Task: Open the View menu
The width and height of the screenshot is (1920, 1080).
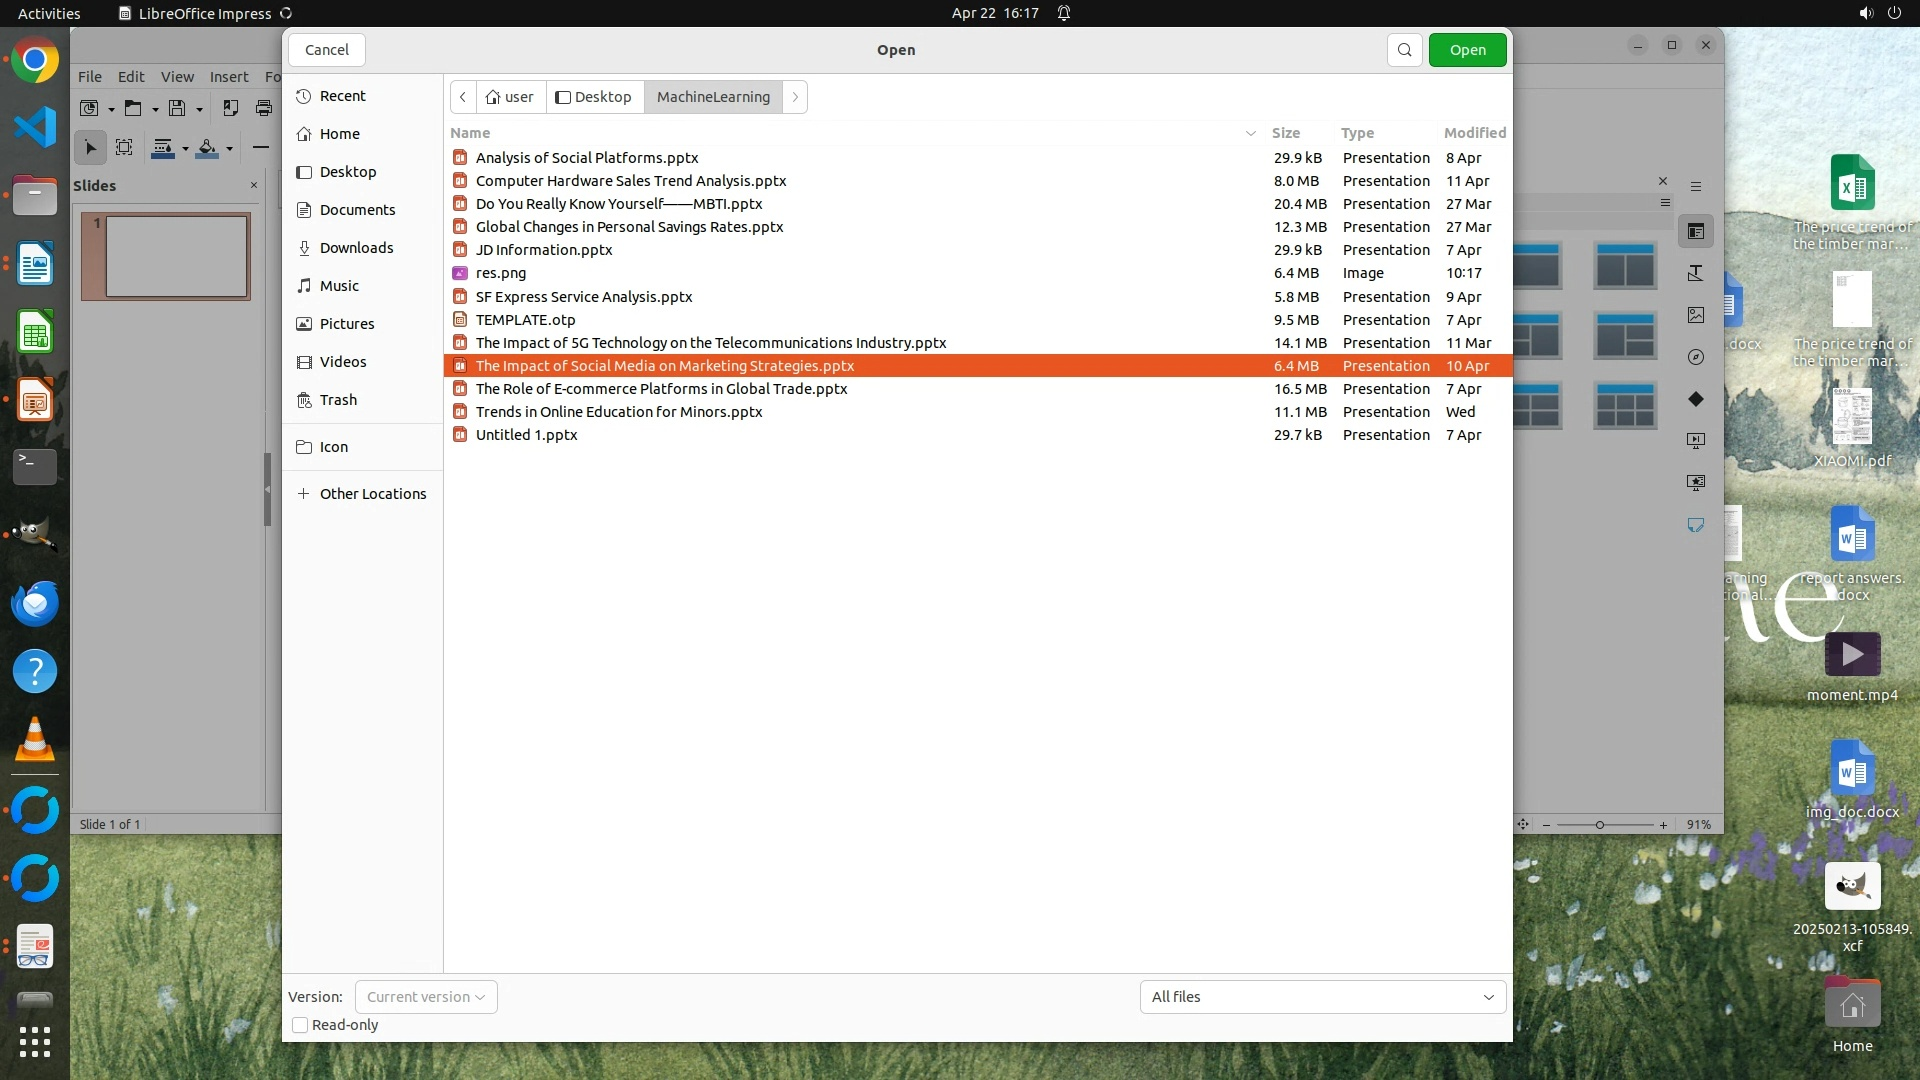Action: point(177,77)
